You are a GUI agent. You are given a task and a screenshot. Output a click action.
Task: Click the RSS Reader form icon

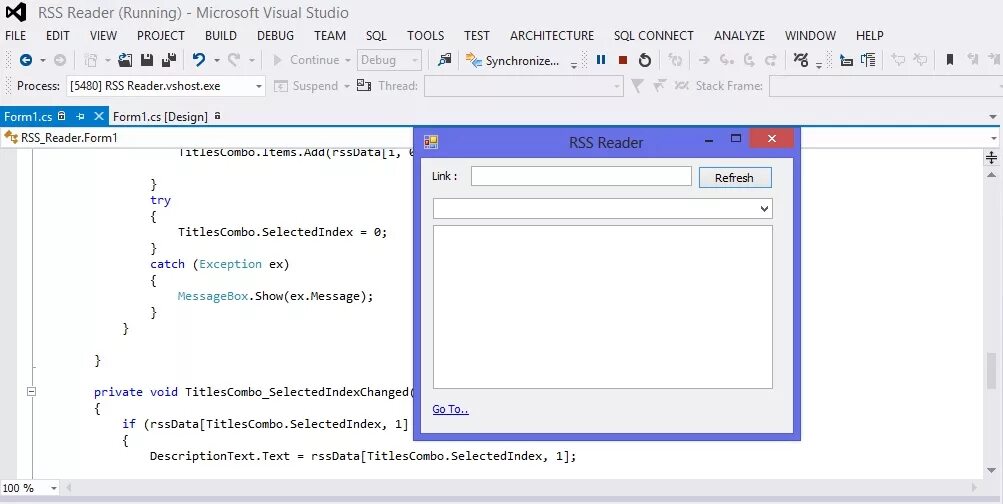(x=431, y=142)
